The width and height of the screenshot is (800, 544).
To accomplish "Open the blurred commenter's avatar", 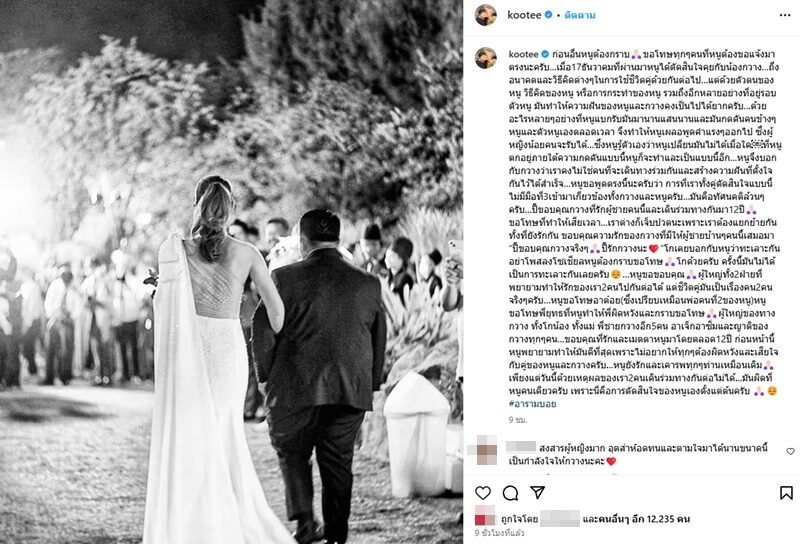I will point(486,450).
